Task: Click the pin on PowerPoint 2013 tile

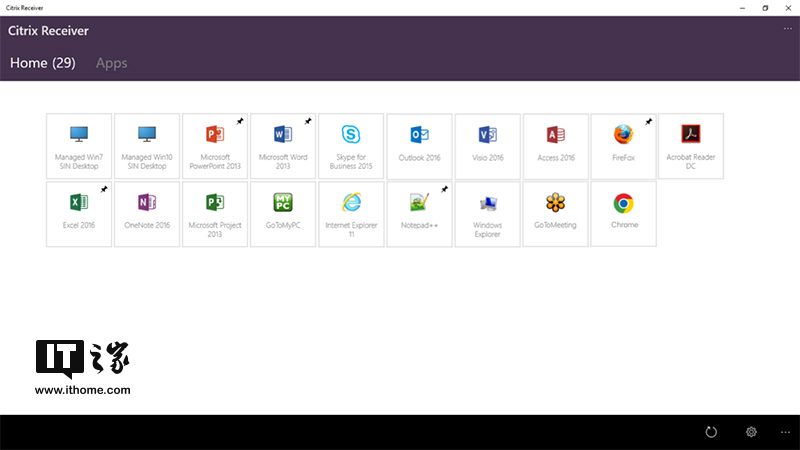Action: click(x=240, y=121)
